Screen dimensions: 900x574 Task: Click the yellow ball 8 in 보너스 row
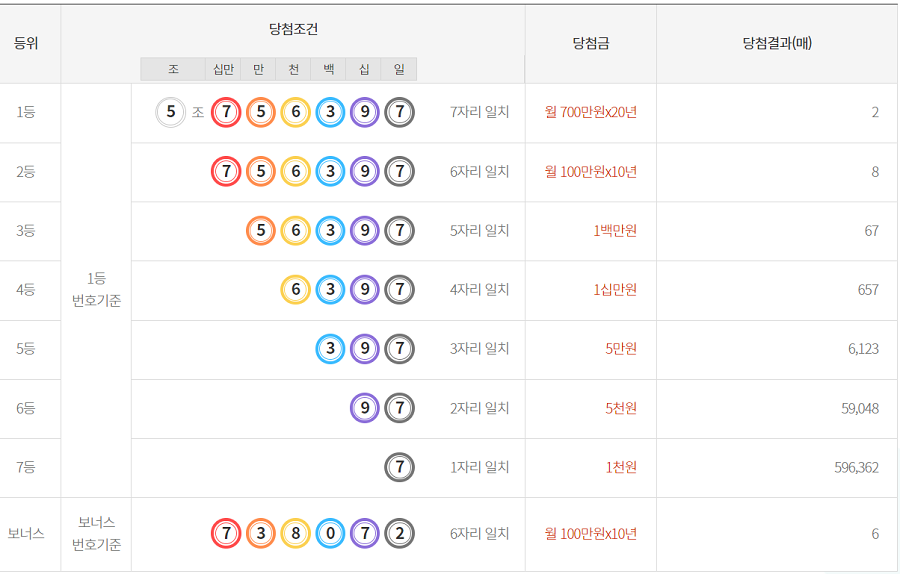tap(295, 534)
